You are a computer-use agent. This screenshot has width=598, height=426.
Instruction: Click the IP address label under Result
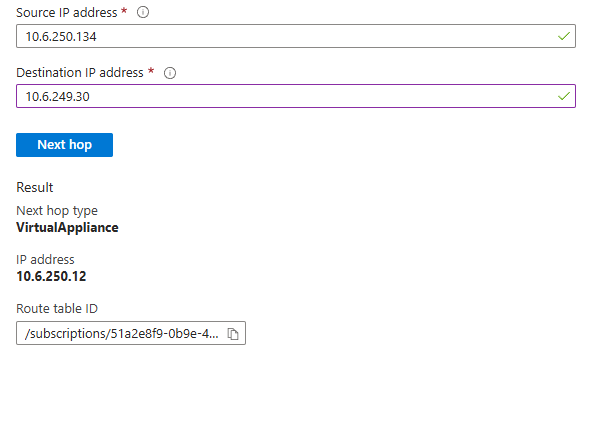pyautogui.click(x=45, y=260)
